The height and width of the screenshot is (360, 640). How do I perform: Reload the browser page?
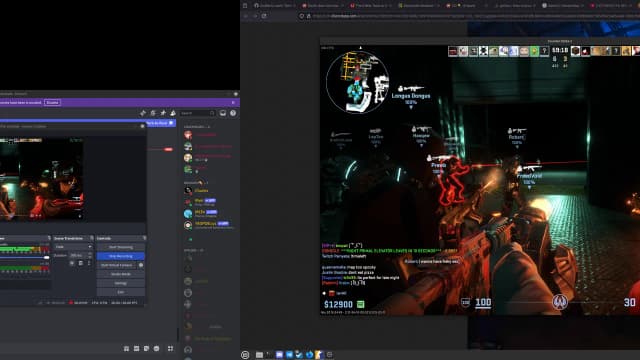pos(264,16)
